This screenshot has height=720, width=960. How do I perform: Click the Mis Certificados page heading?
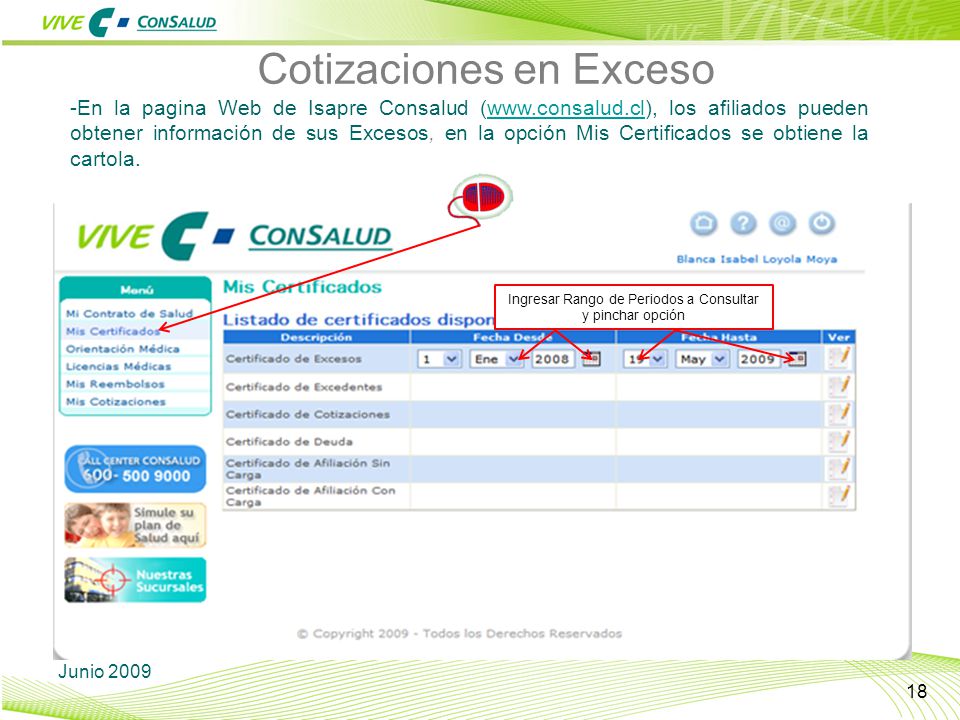pos(302,287)
